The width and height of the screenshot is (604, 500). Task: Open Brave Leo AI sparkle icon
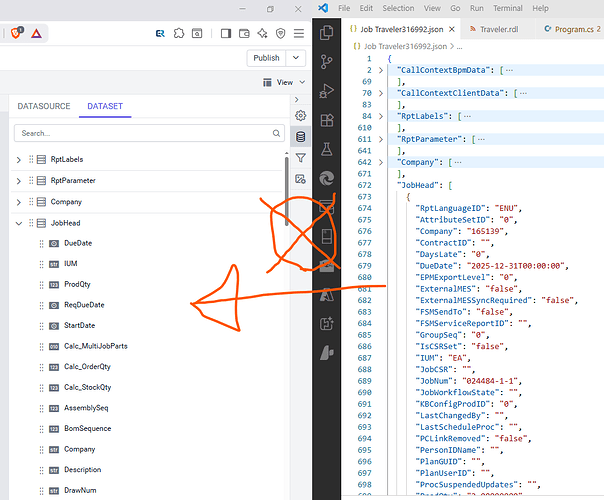[262, 34]
